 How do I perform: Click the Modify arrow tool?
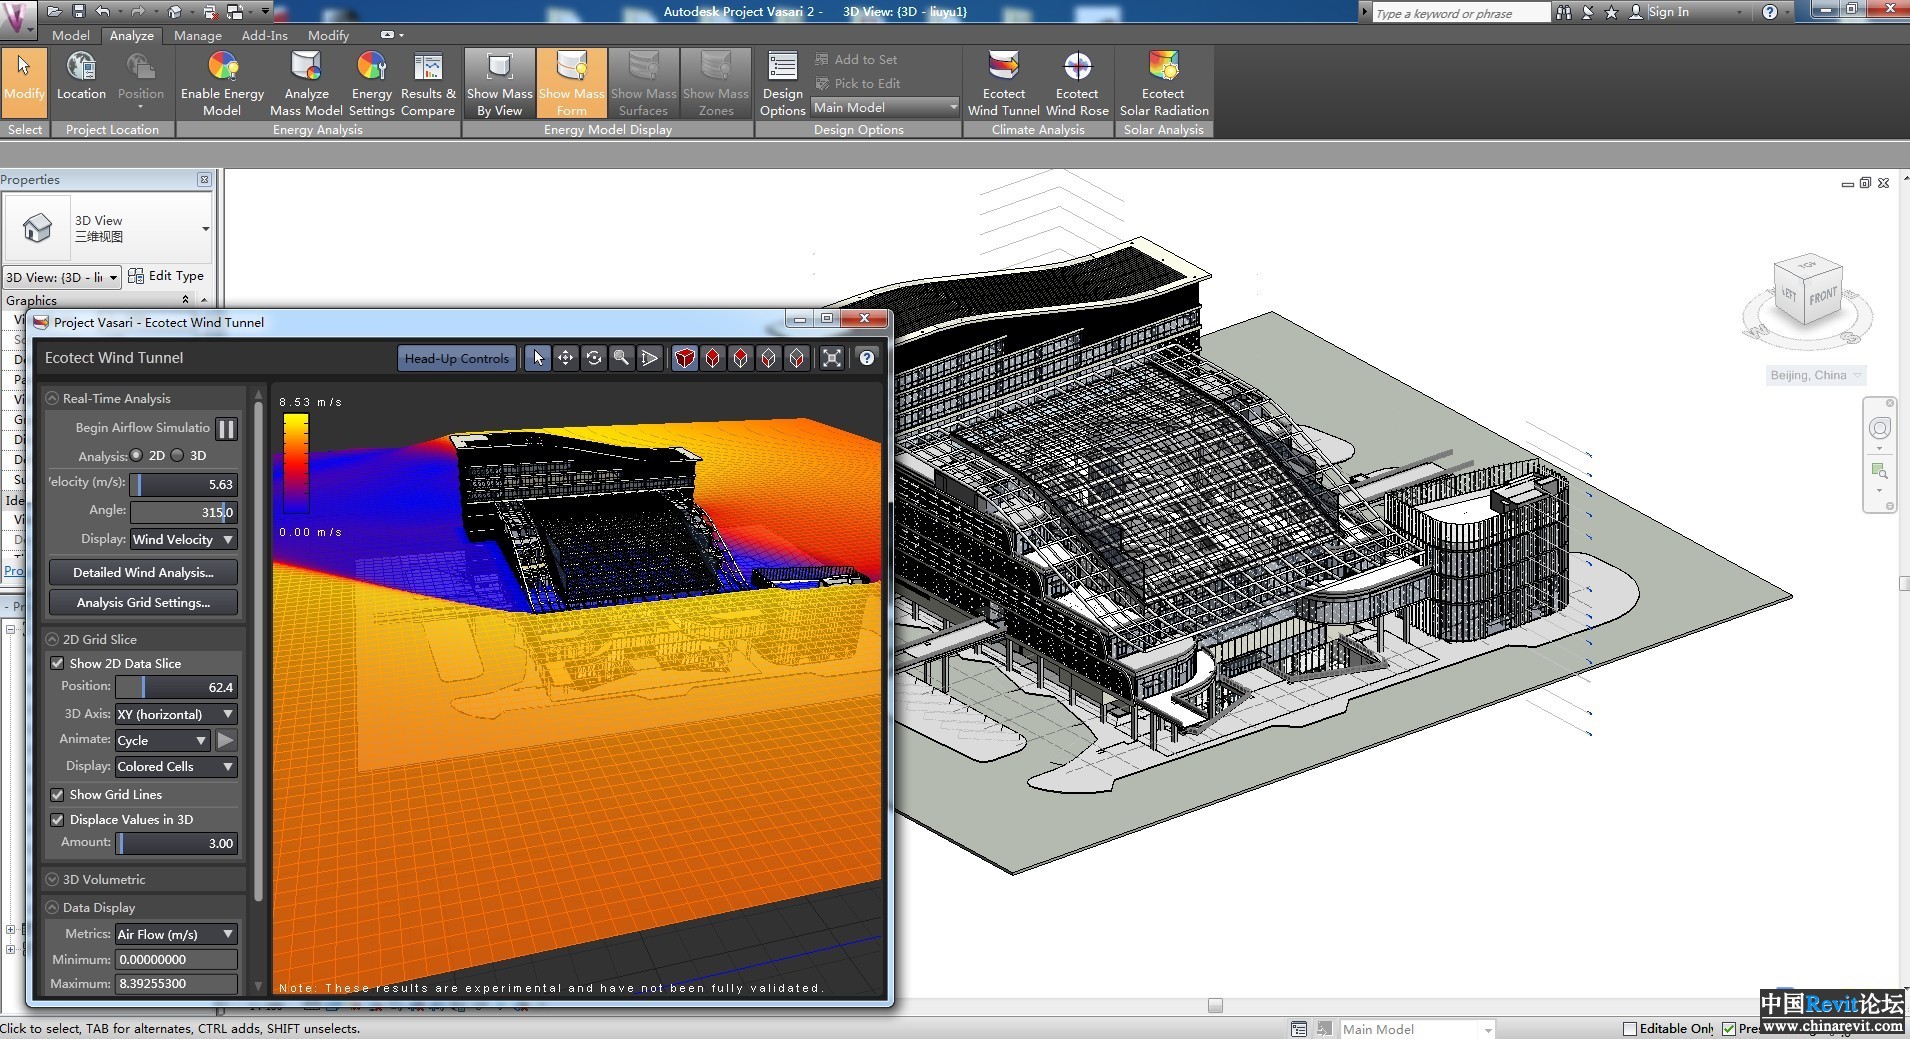tap(24, 83)
